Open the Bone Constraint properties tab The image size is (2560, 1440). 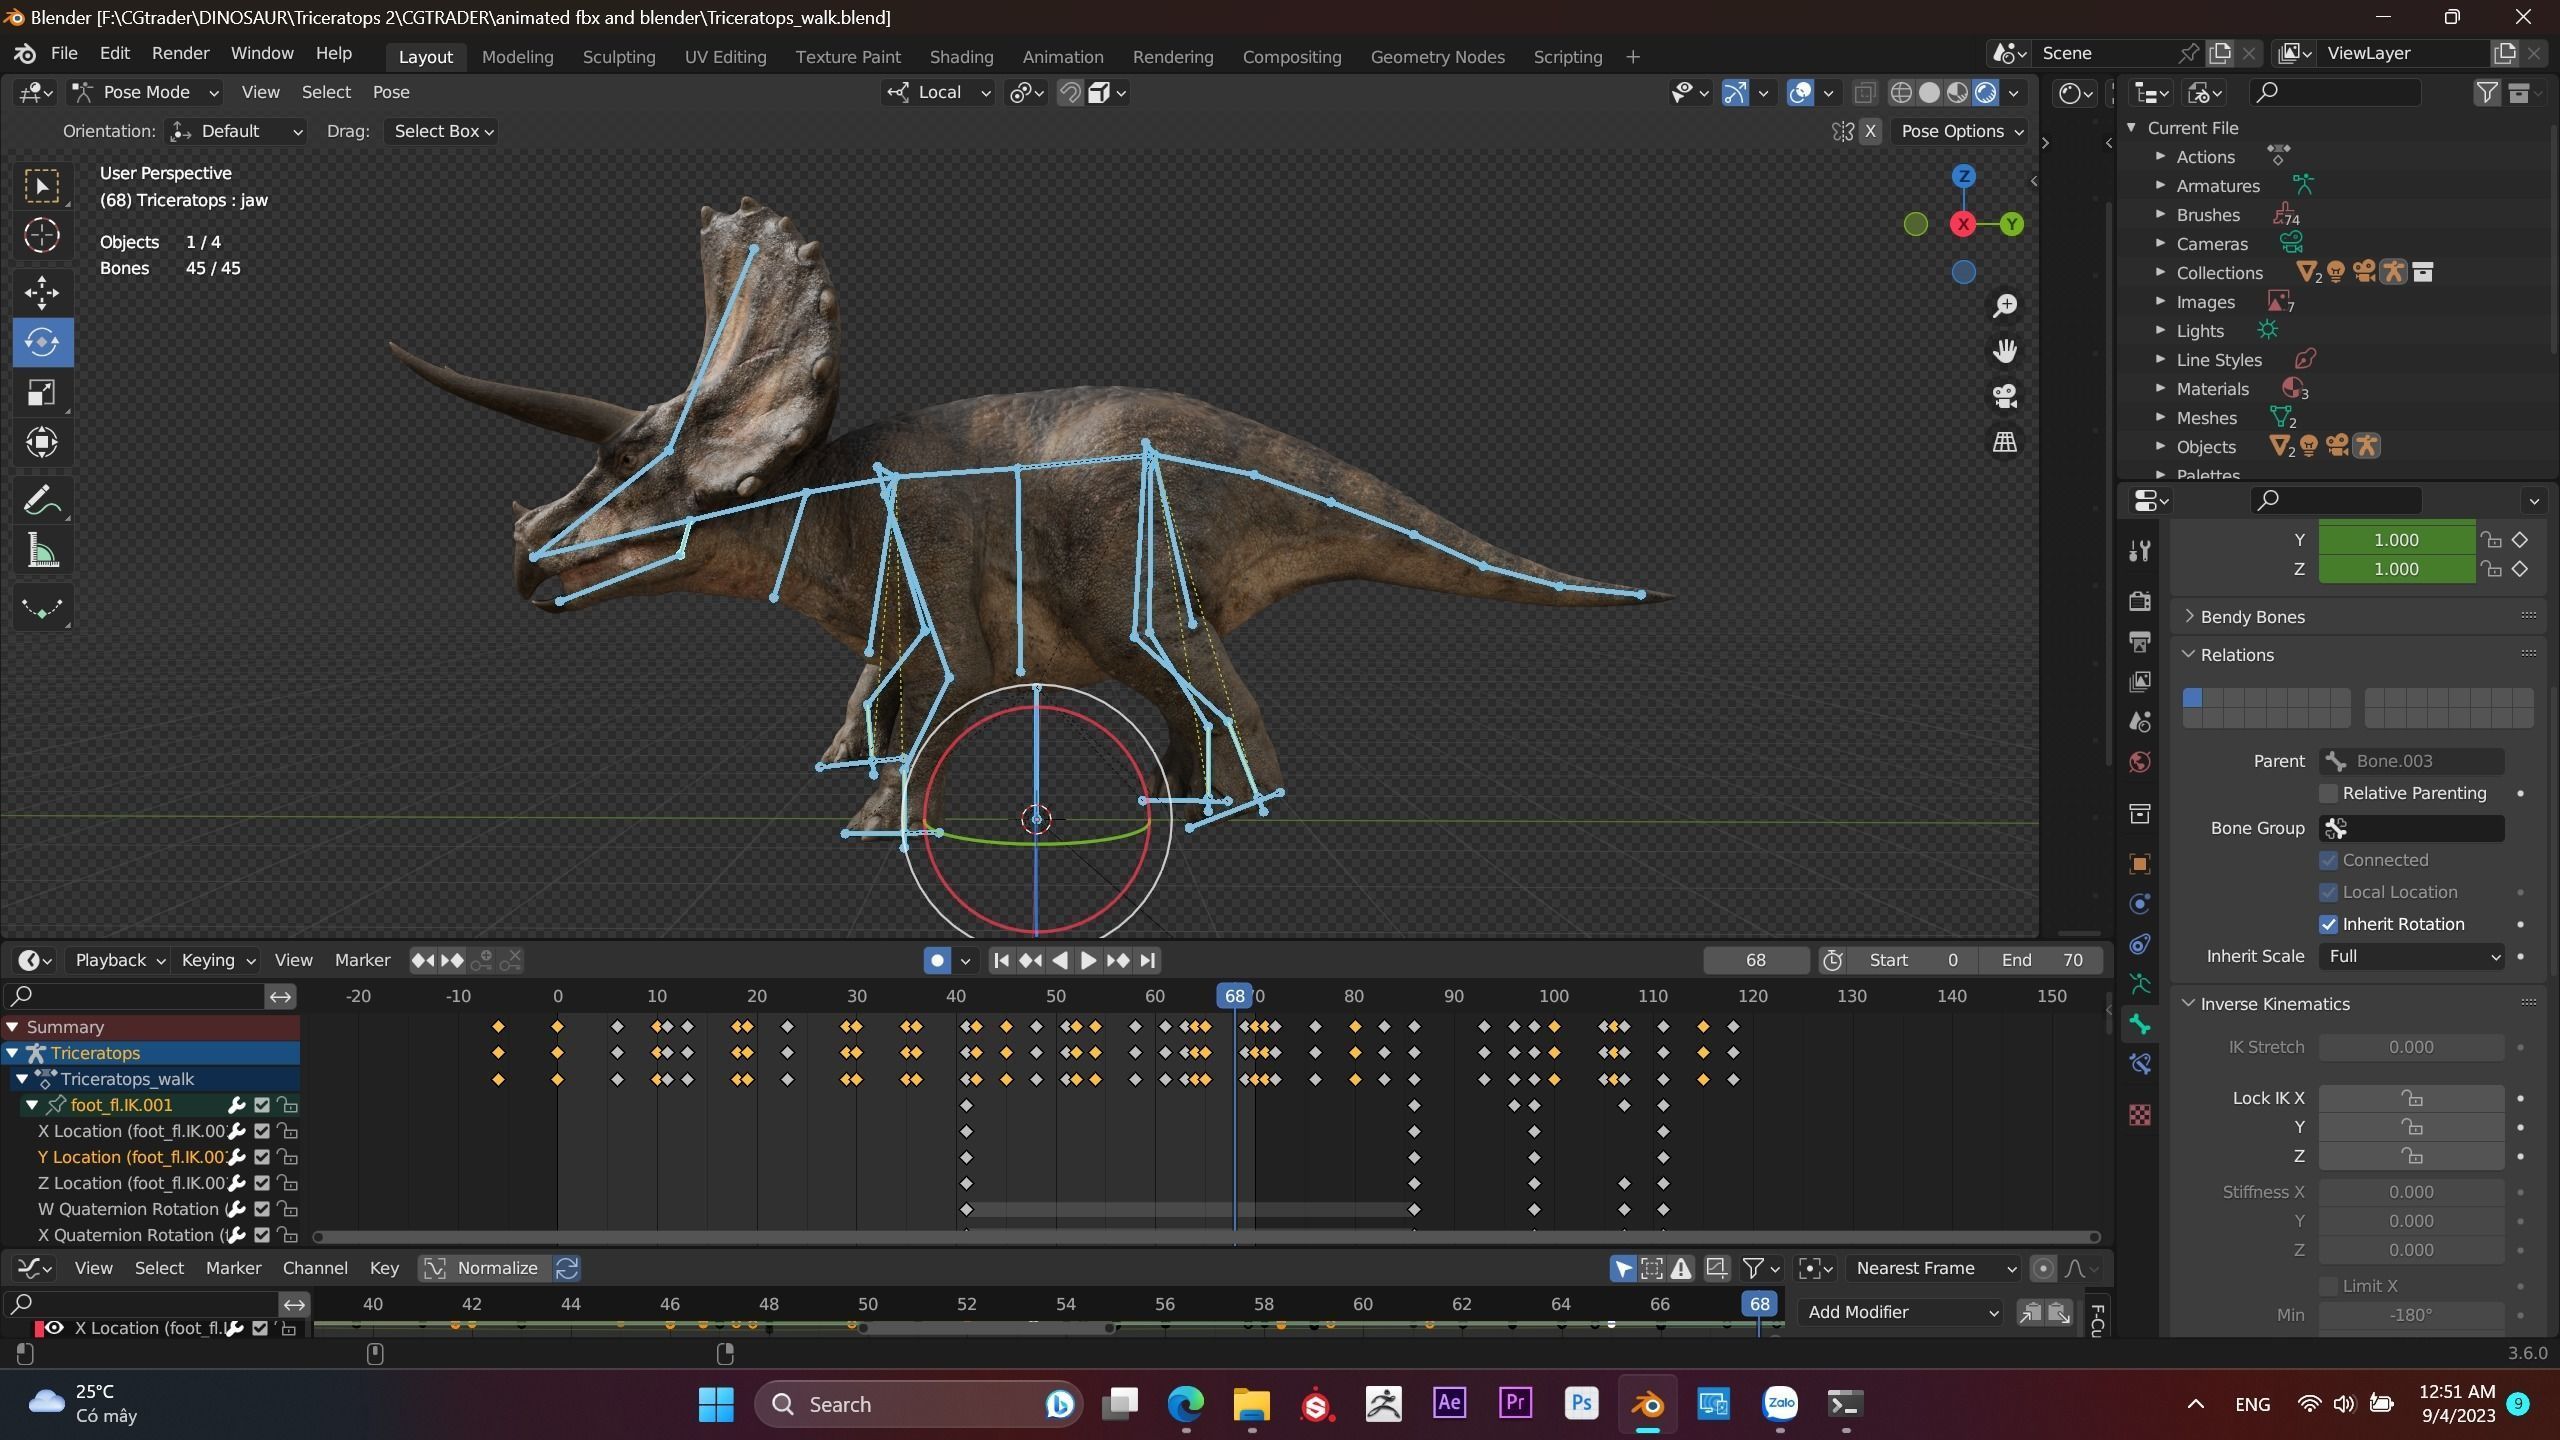(2140, 1064)
